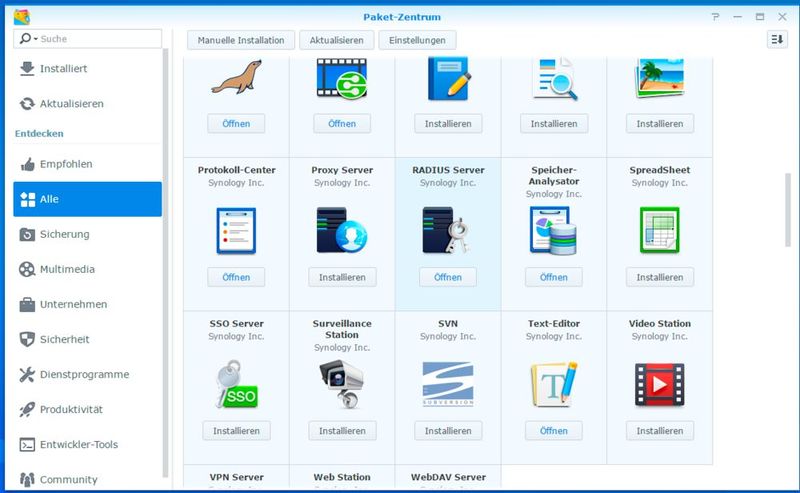Click the Media Server film icon
Screen dimensions: 800x493
coord(342,79)
